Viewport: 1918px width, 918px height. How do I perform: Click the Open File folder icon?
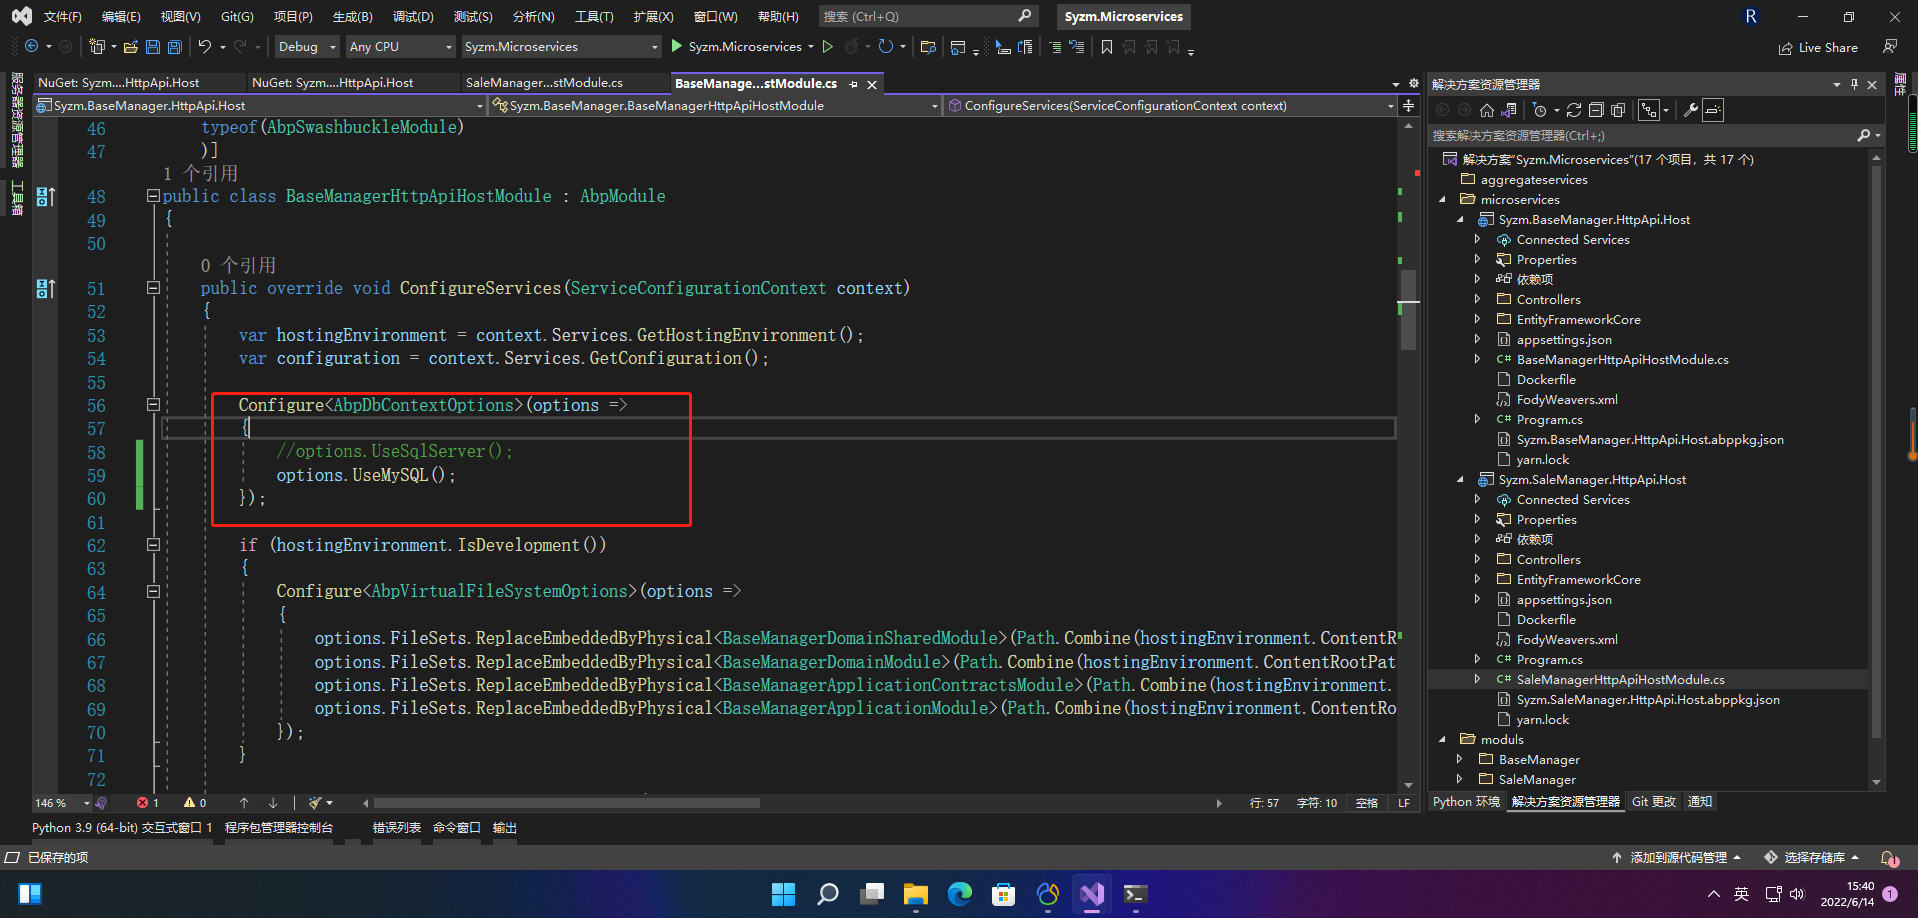(130, 47)
